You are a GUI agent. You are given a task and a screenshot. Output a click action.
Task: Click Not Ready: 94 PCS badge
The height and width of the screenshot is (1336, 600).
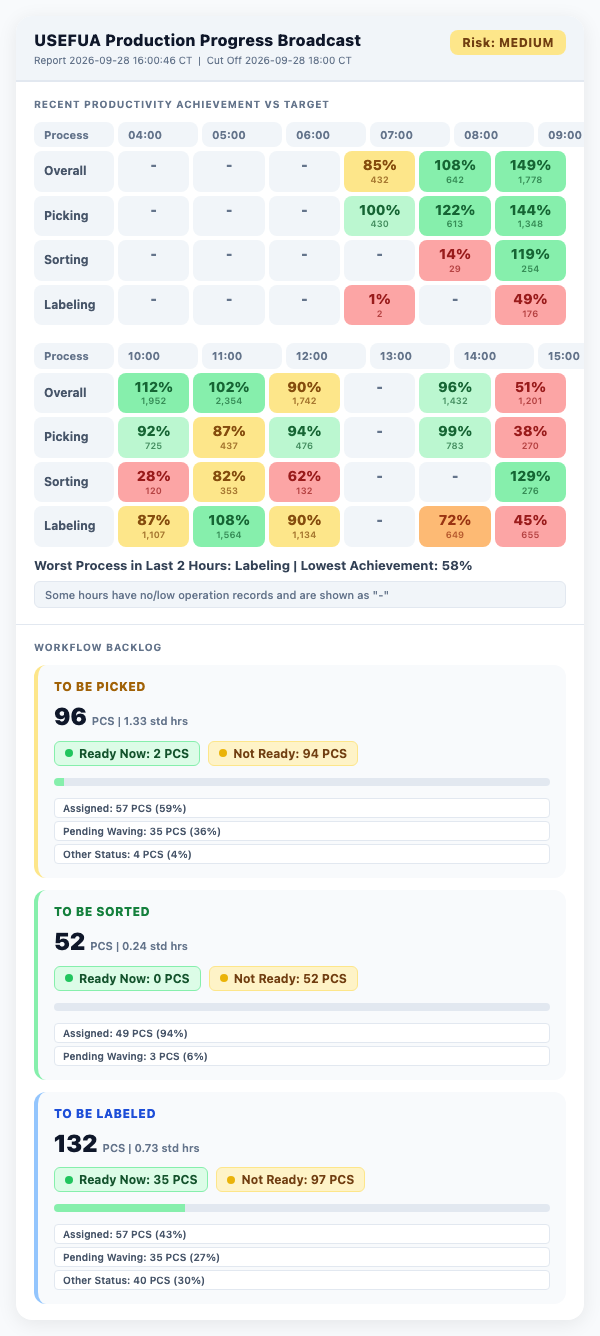283,754
